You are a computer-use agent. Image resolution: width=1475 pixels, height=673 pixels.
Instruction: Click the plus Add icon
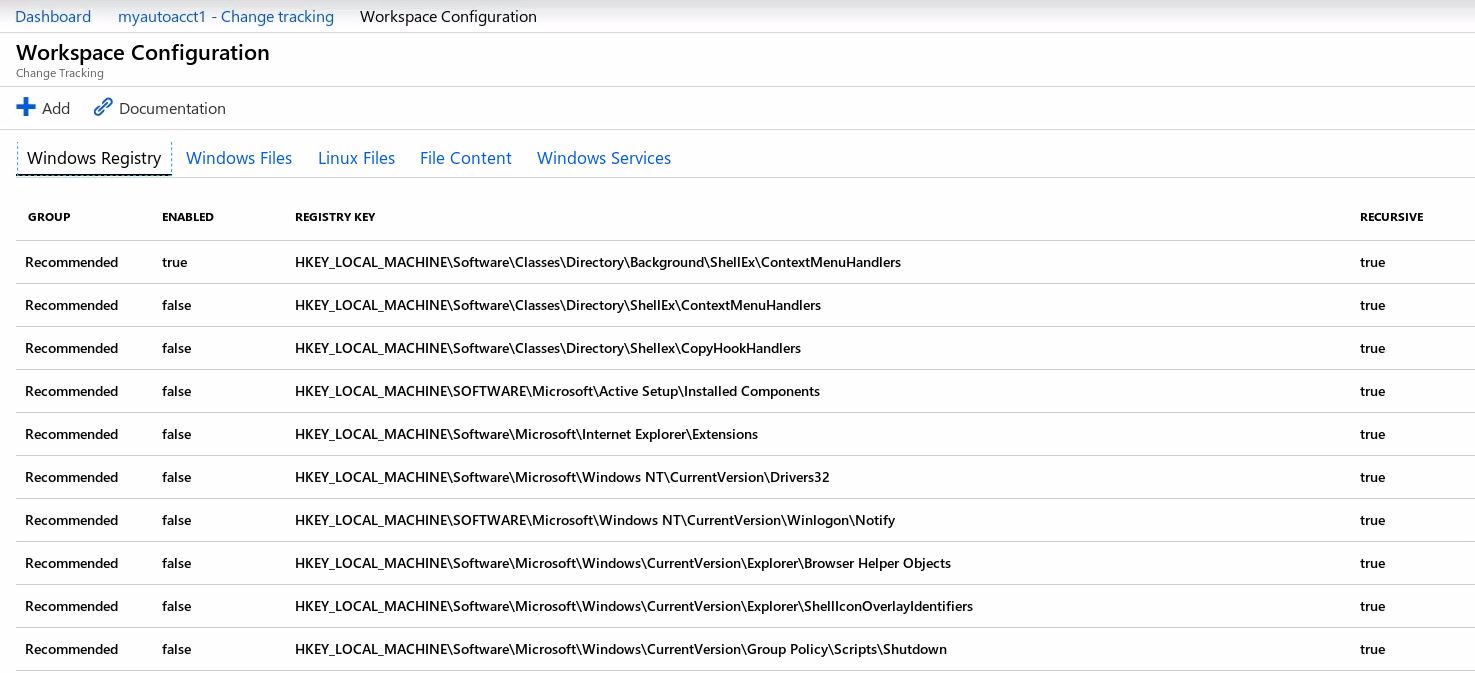(x=26, y=107)
